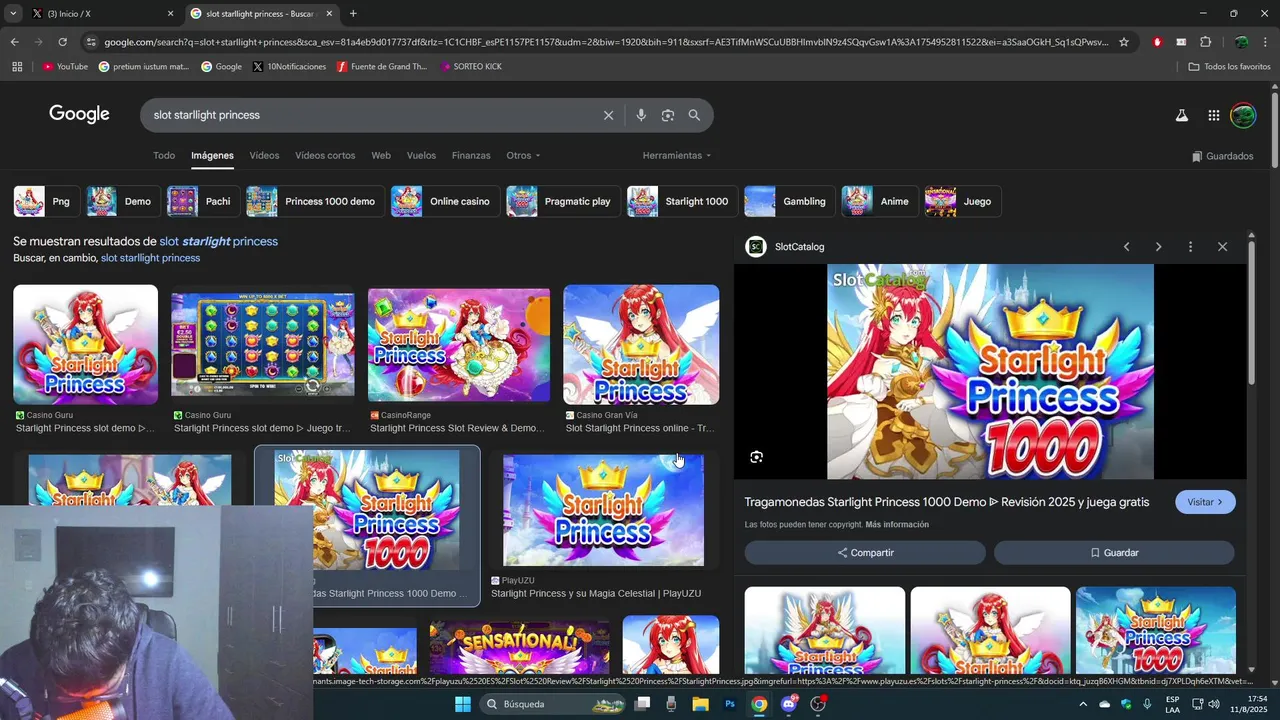Switch to the Finanzas tab
Viewport: 1280px width, 720px height.
(x=471, y=156)
